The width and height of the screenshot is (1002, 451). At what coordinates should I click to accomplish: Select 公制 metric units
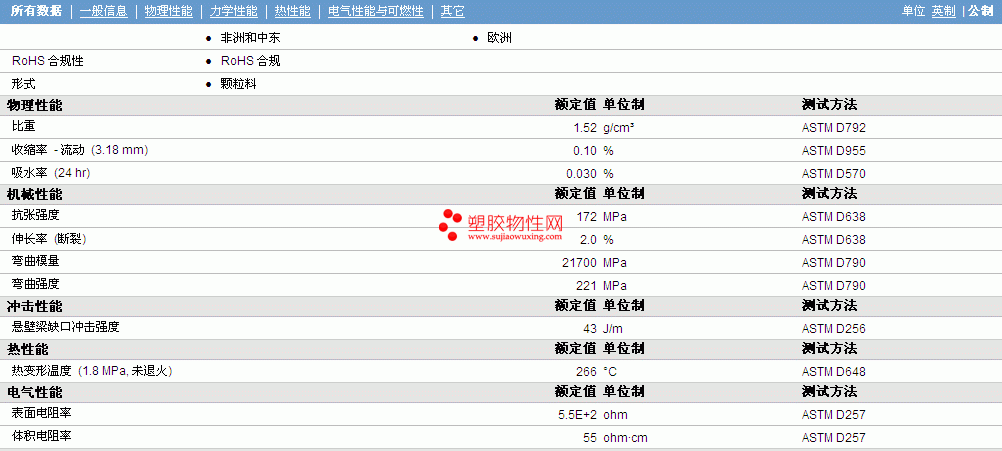pos(981,11)
